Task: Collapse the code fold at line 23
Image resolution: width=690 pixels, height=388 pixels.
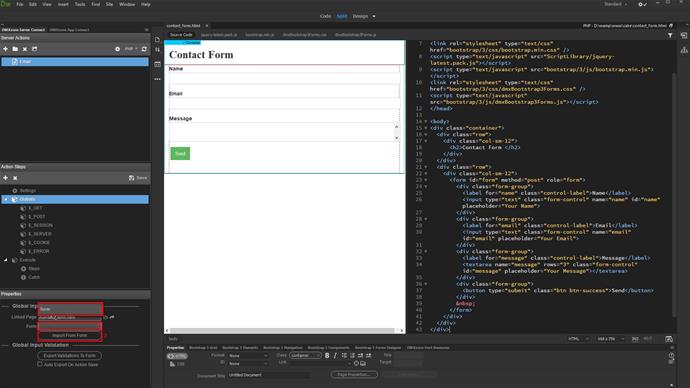Action: pos(426,180)
